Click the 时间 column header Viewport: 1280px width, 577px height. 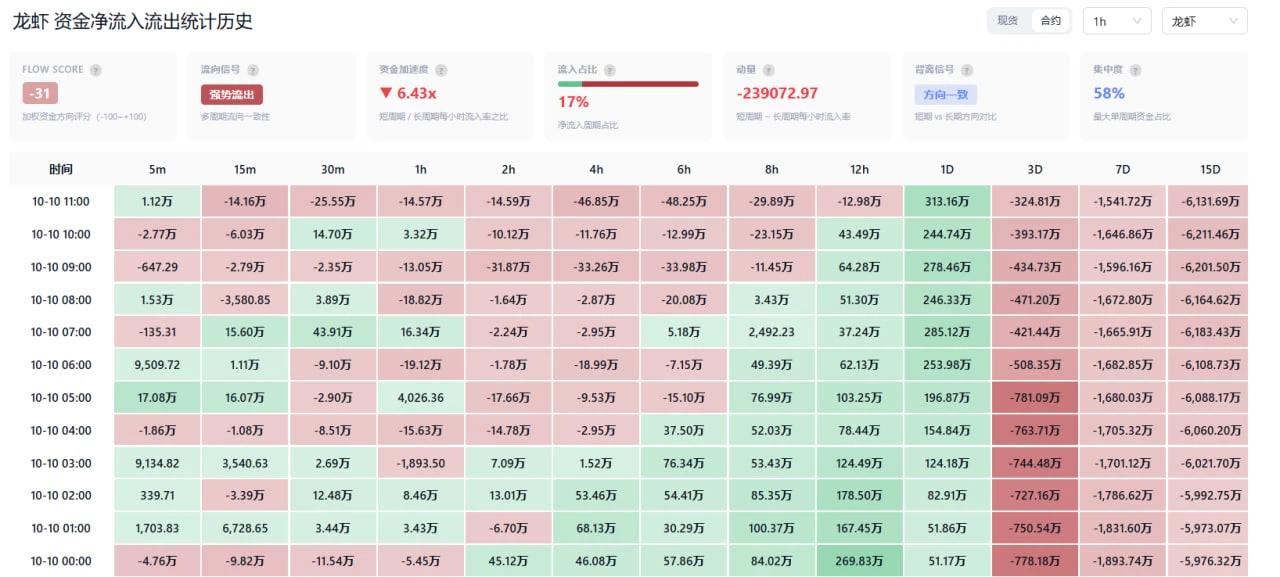[x=61, y=169]
